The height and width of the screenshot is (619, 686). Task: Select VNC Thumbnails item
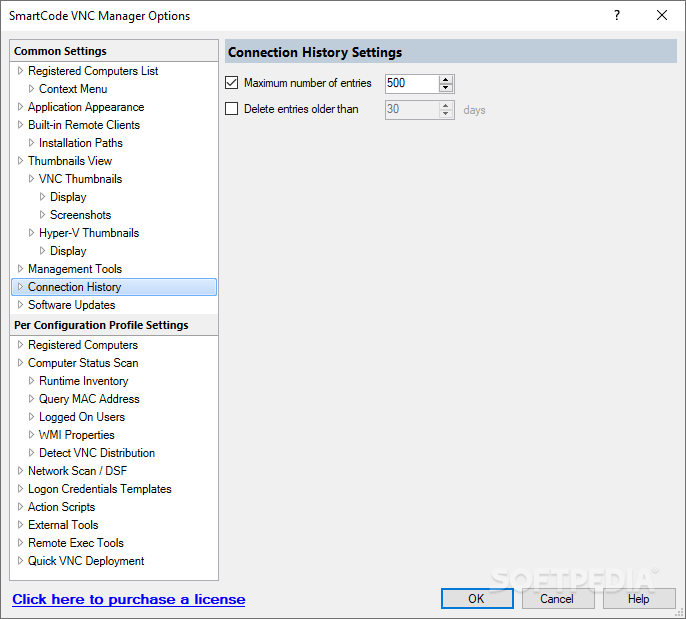[80, 179]
